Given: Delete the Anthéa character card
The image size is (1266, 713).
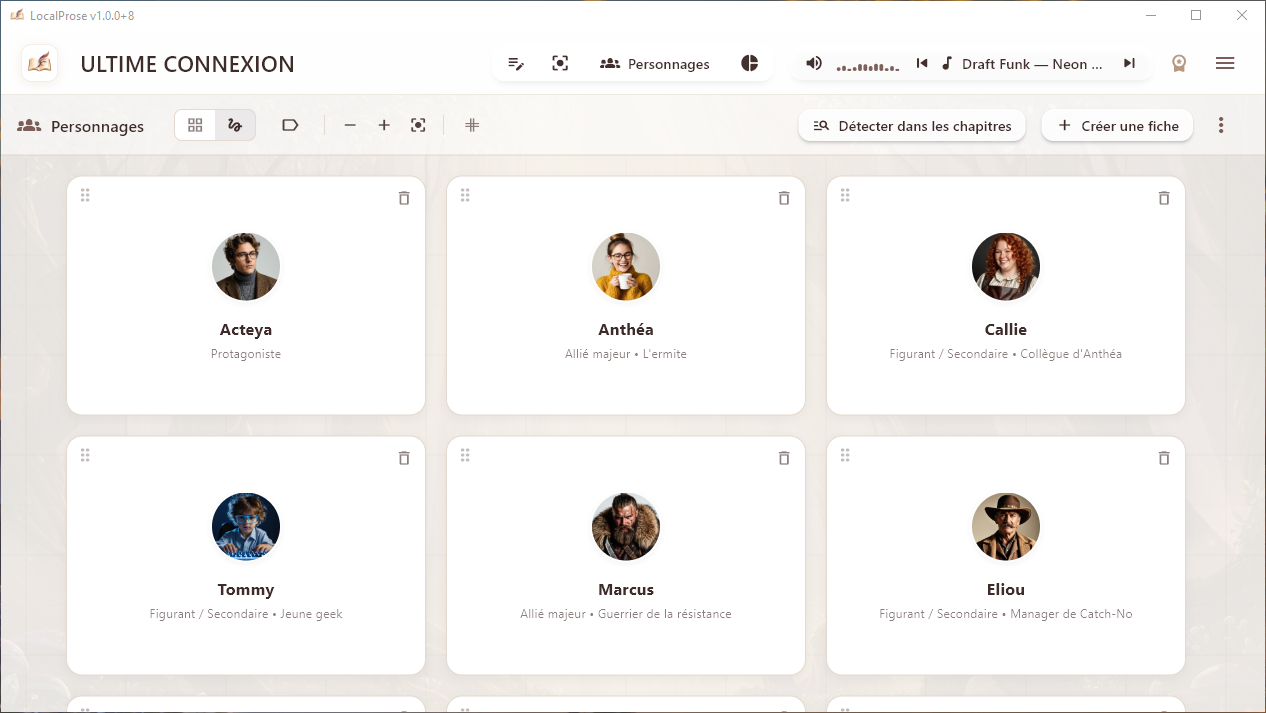Looking at the screenshot, I should (784, 198).
